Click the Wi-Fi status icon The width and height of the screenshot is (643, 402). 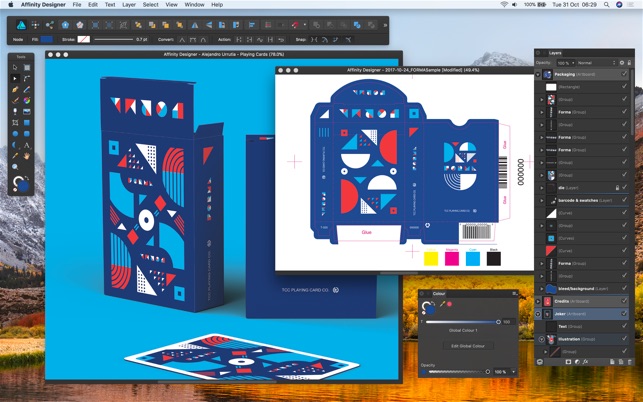(504, 5)
